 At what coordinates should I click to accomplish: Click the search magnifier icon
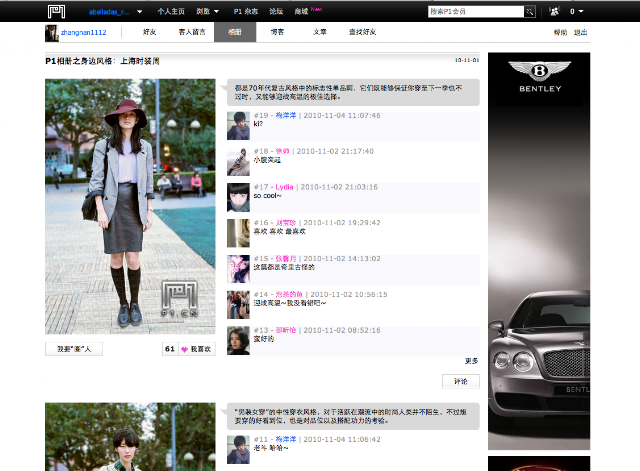tap(529, 11)
